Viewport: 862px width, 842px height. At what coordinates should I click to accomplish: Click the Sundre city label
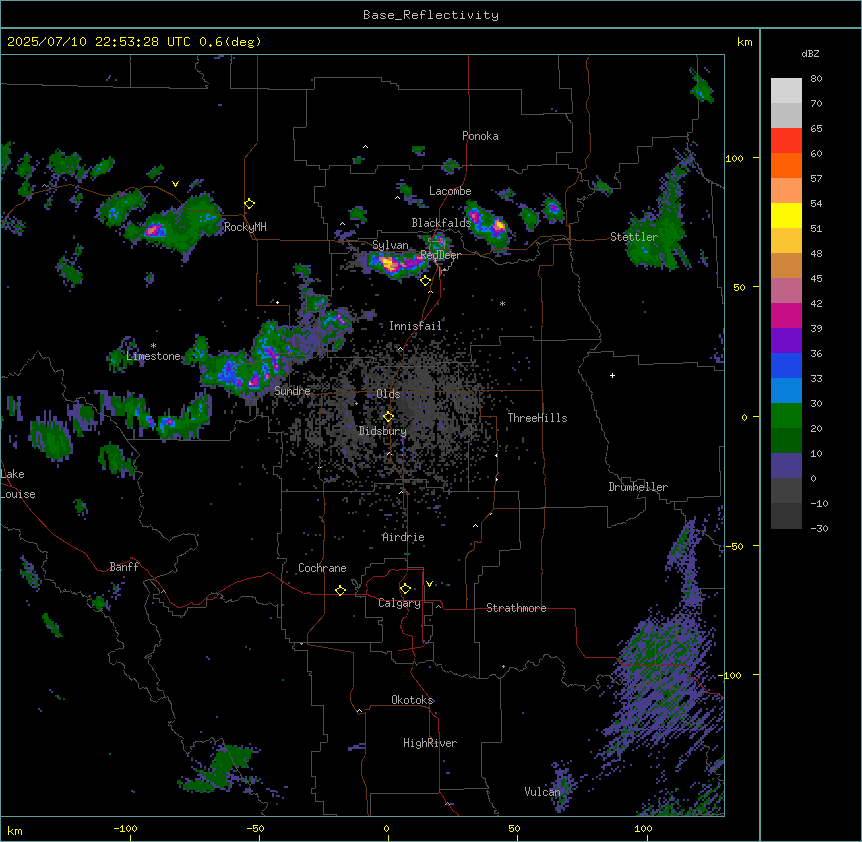click(292, 391)
